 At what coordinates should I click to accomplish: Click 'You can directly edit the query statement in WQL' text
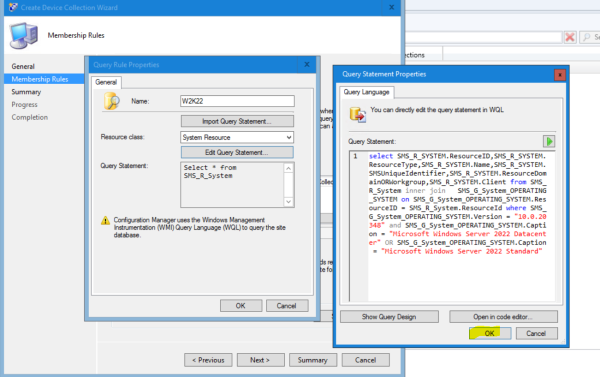437,110
